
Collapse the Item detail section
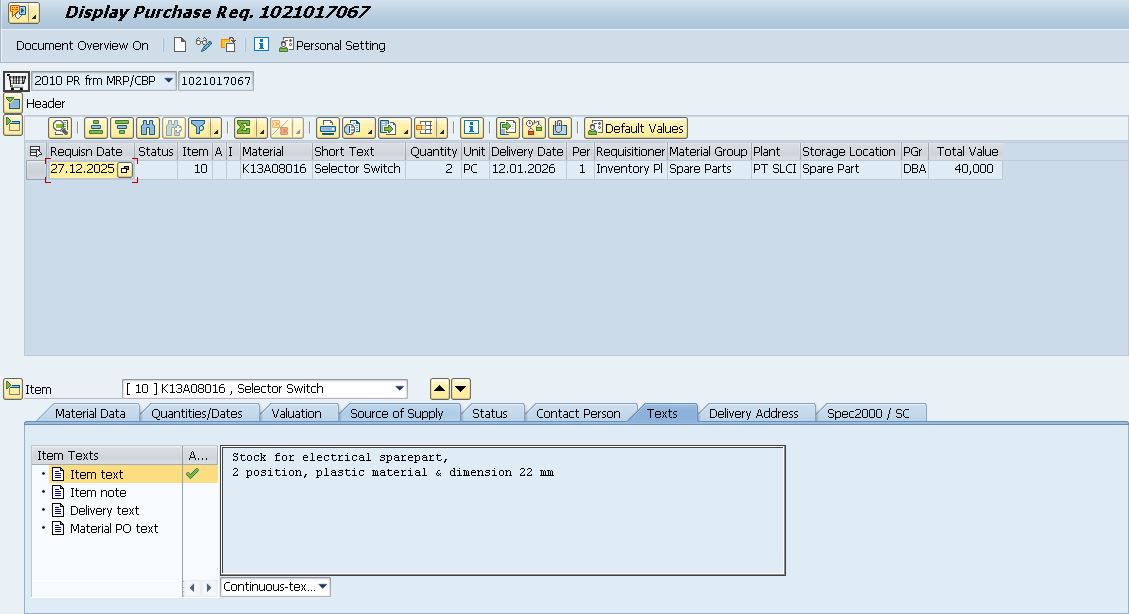13,389
